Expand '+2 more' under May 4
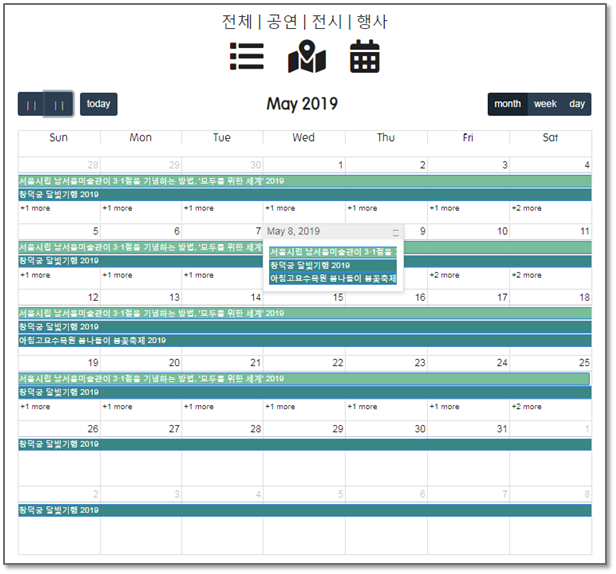 point(526,208)
